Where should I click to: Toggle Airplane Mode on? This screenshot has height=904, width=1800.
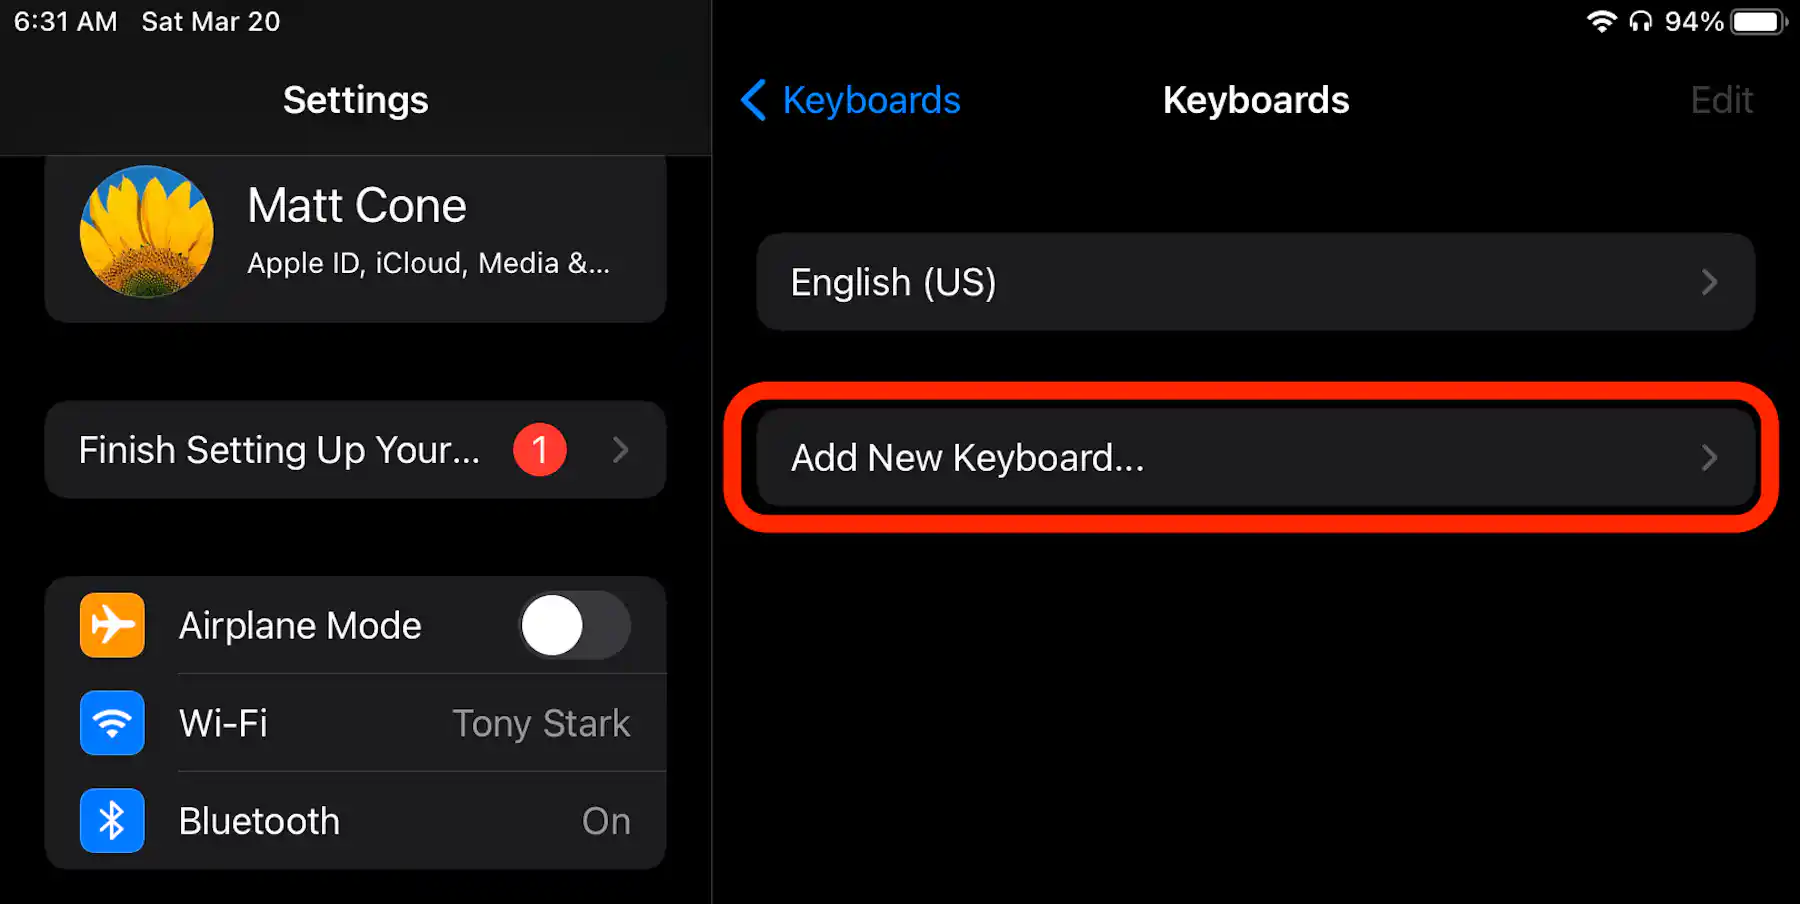574,625
